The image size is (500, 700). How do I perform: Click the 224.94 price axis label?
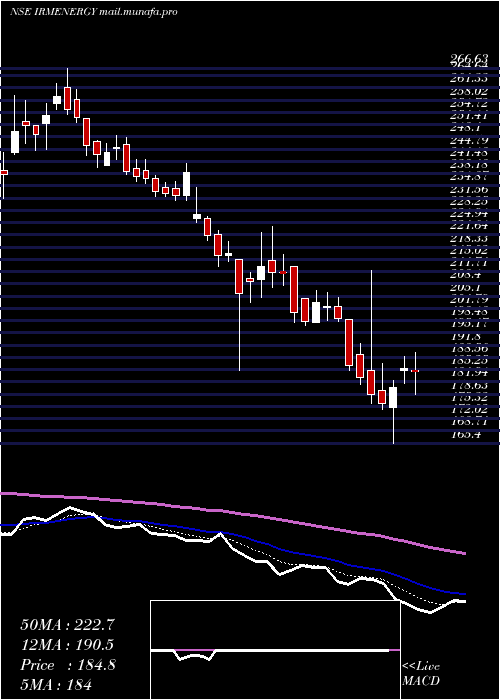pos(468,214)
